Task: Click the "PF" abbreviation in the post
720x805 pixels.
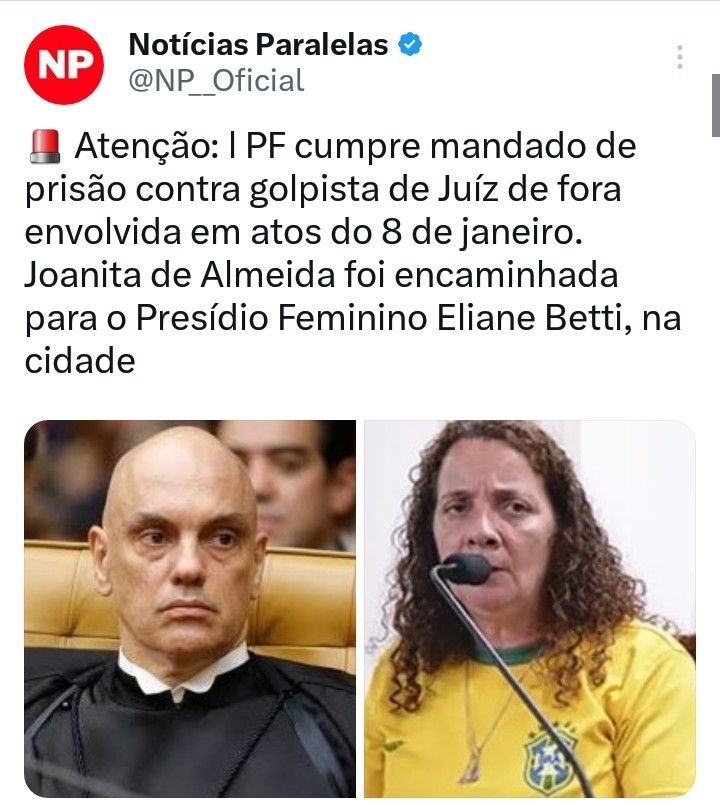Action: pyautogui.click(x=266, y=146)
